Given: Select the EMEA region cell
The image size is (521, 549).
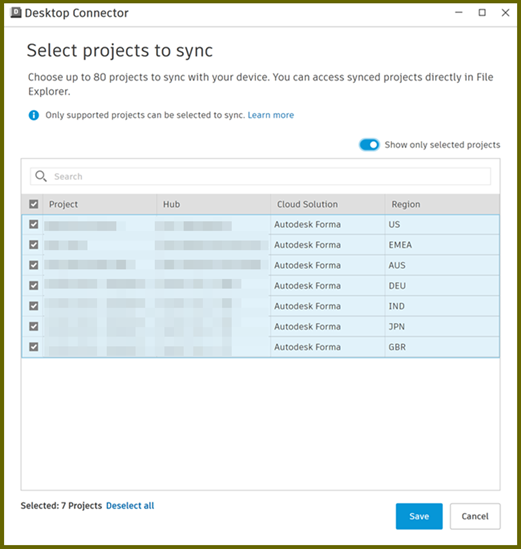Looking at the screenshot, I should 442,245.
